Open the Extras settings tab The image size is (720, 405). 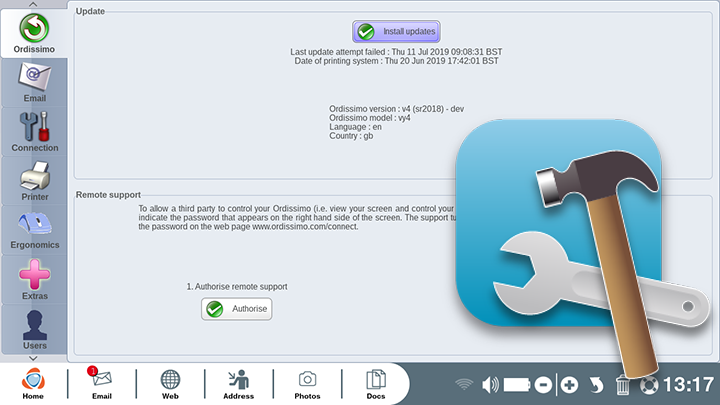click(34, 279)
